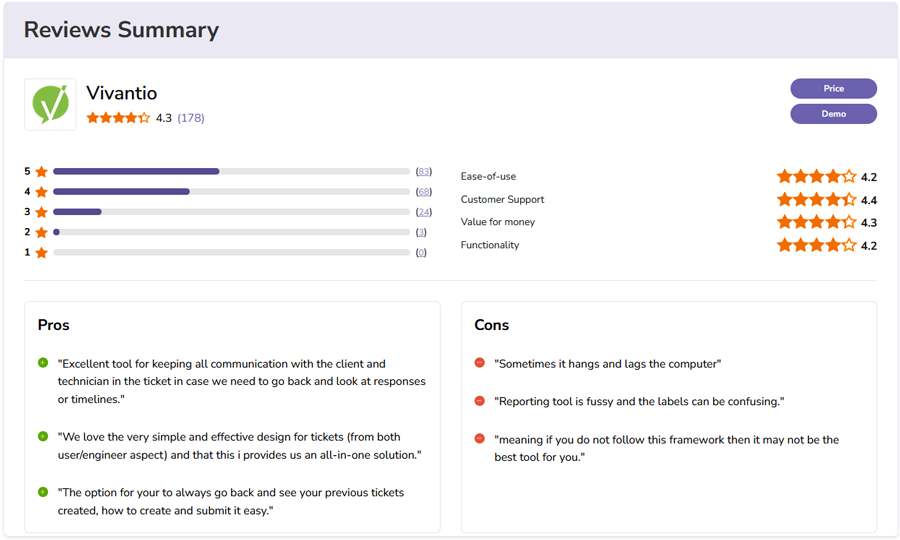Screen dimensions: 900x540
Task: Click the Cons heading
Action: point(491,325)
